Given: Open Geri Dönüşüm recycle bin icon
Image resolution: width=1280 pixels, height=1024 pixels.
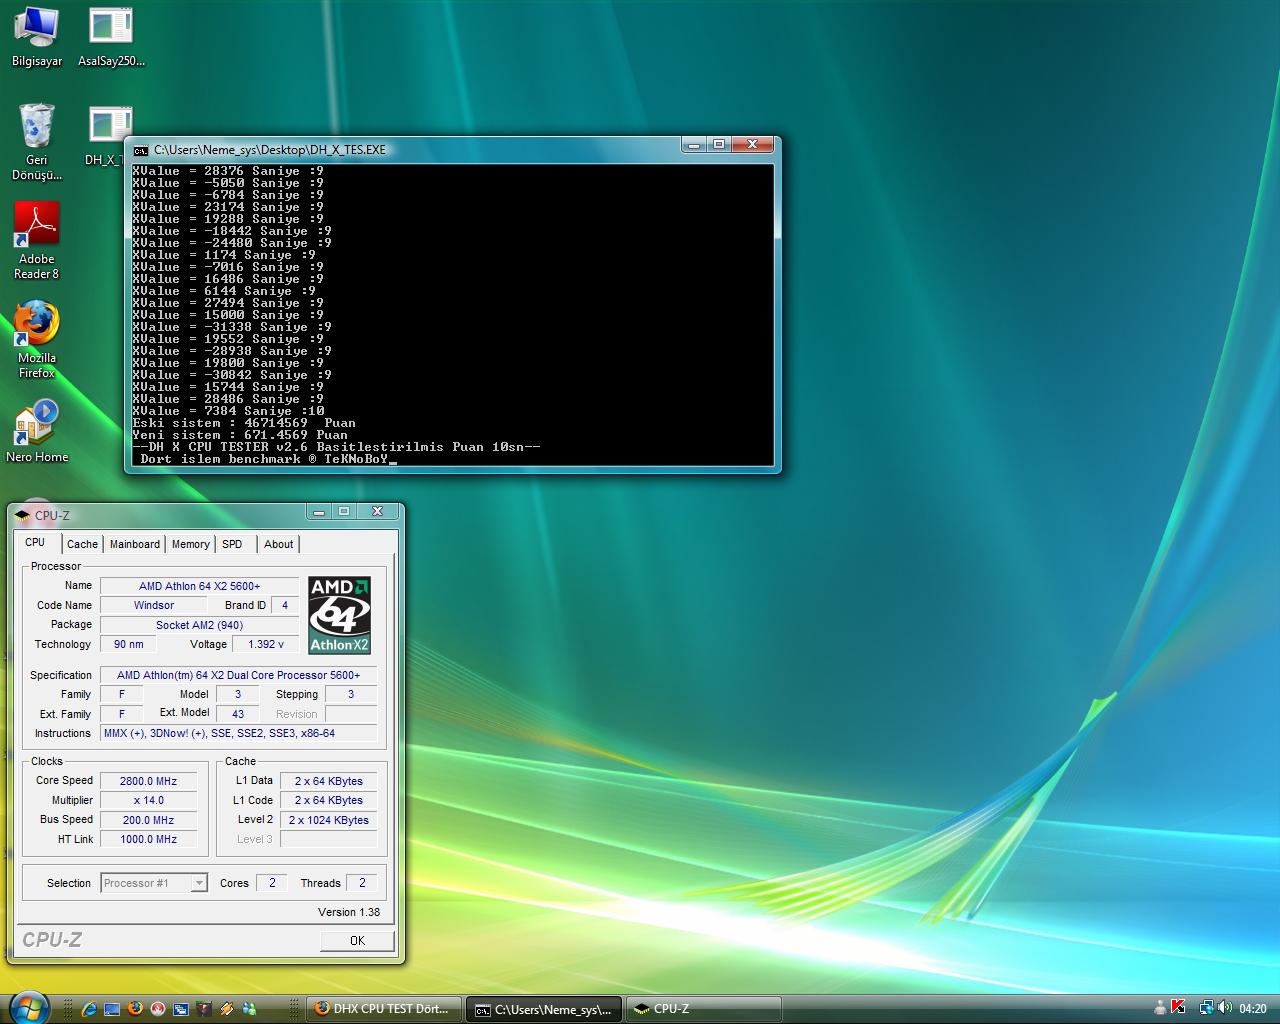Looking at the screenshot, I should pyautogui.click(x=37, y=141).
